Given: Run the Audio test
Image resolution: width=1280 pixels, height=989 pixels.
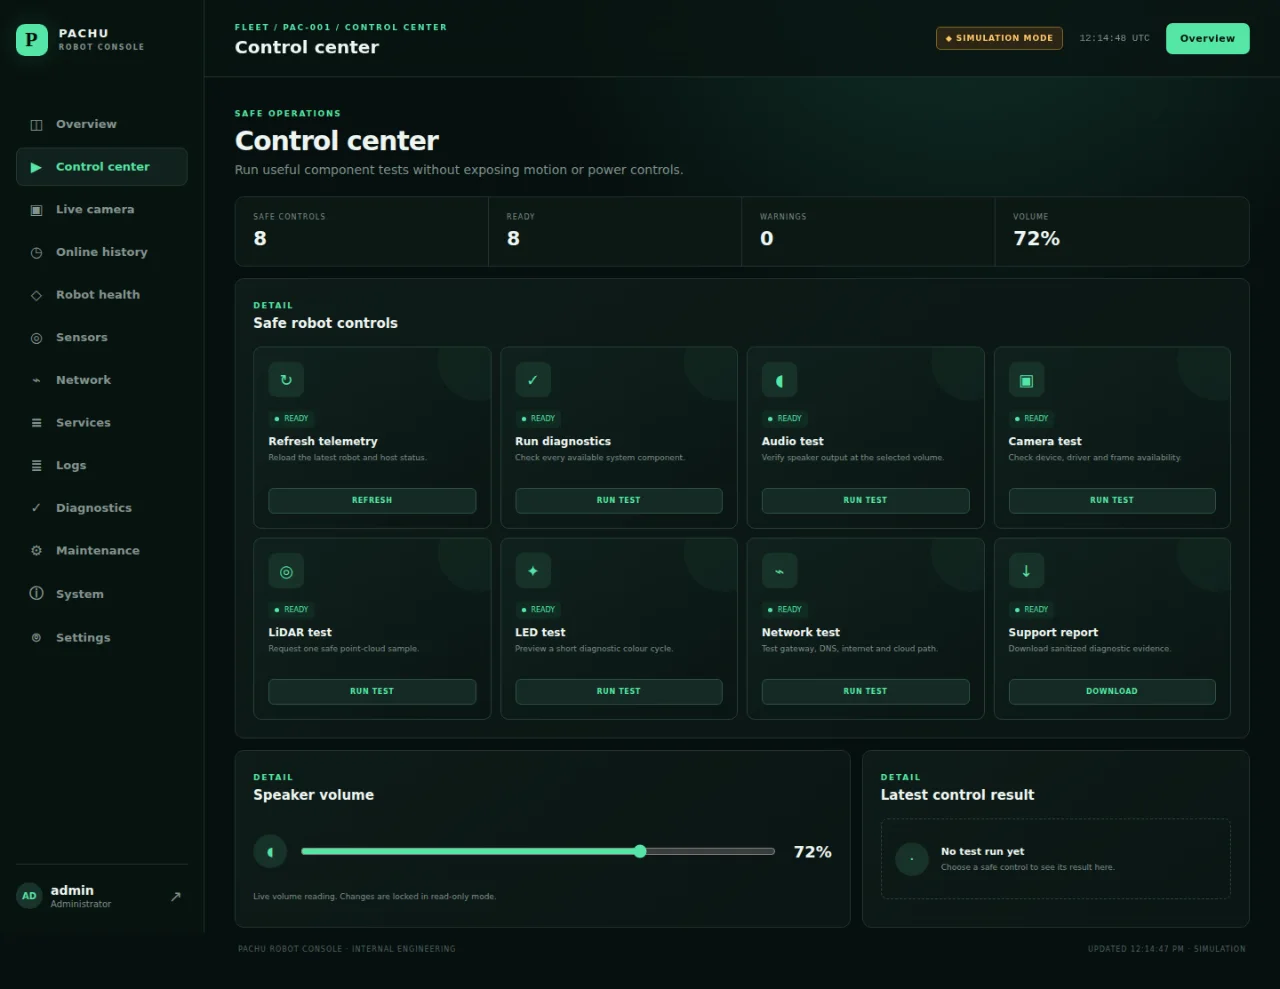Looking at the screenshot, I should click(x=866, y=500).
